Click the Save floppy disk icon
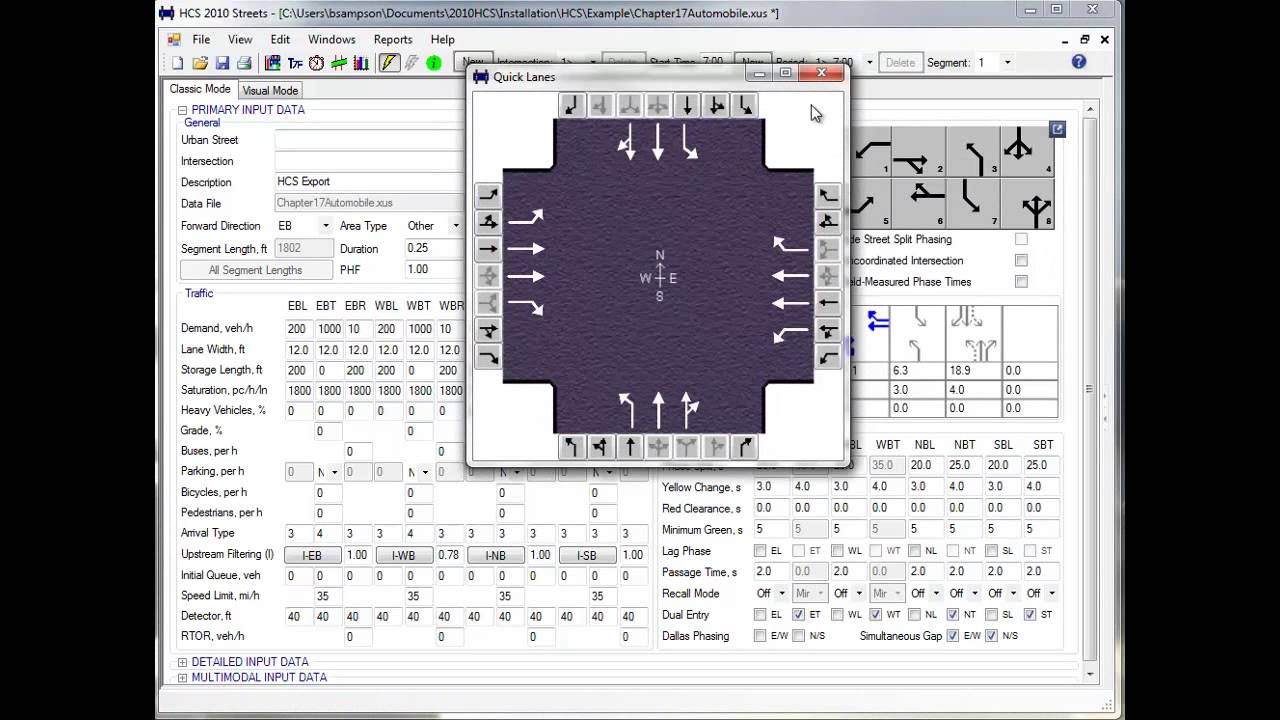 (222, 63)
